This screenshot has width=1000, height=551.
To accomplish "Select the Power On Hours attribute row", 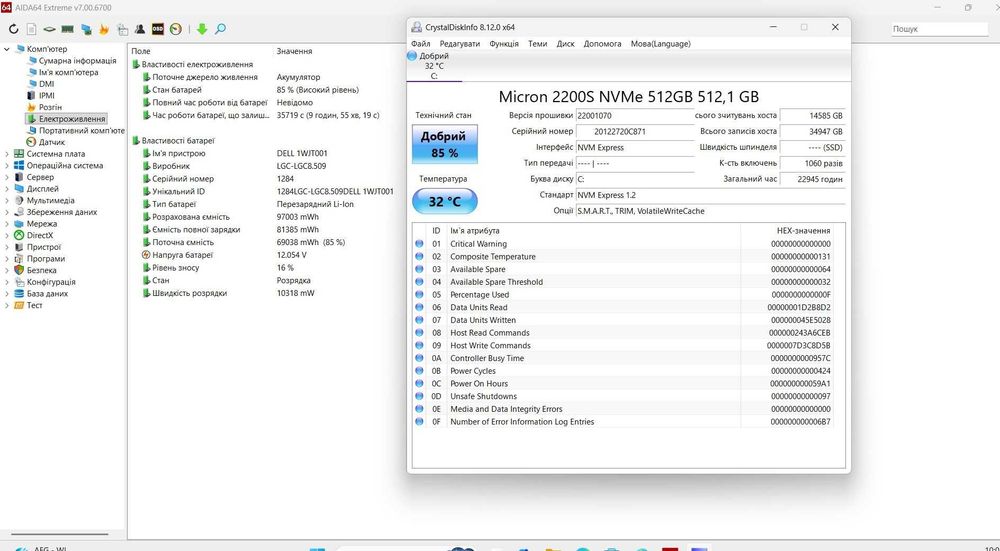I will 625,384.
